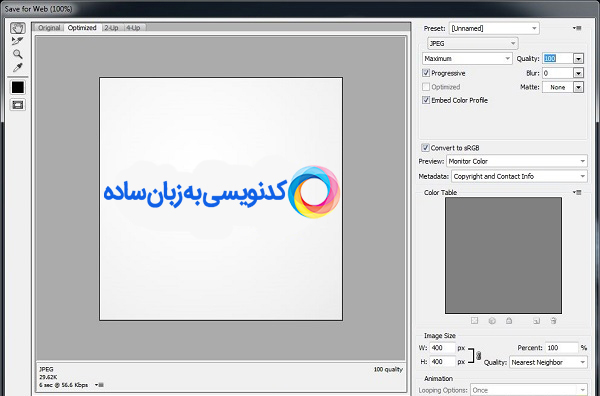Open the Color Table panel menu
Screen dimensions: 600x396
(x=577, y=192)
